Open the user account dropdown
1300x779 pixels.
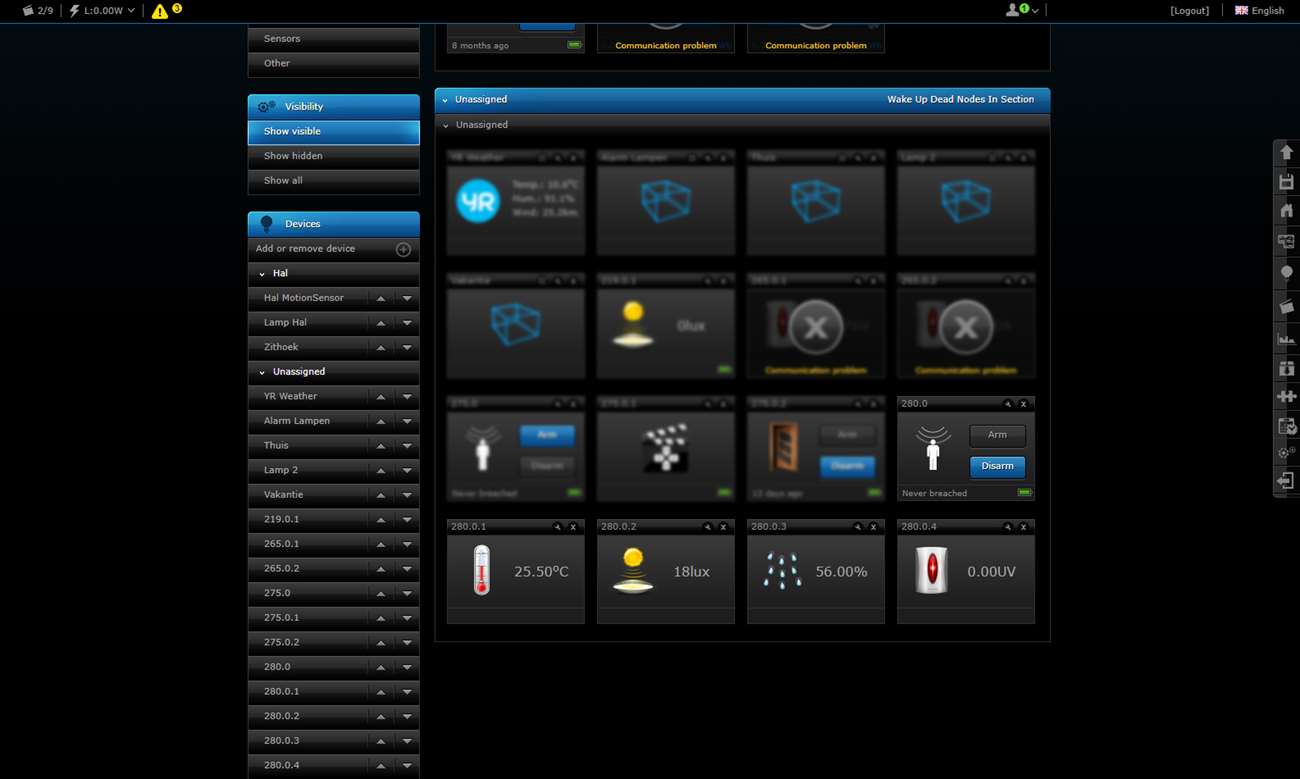(x=1022, y=10)
